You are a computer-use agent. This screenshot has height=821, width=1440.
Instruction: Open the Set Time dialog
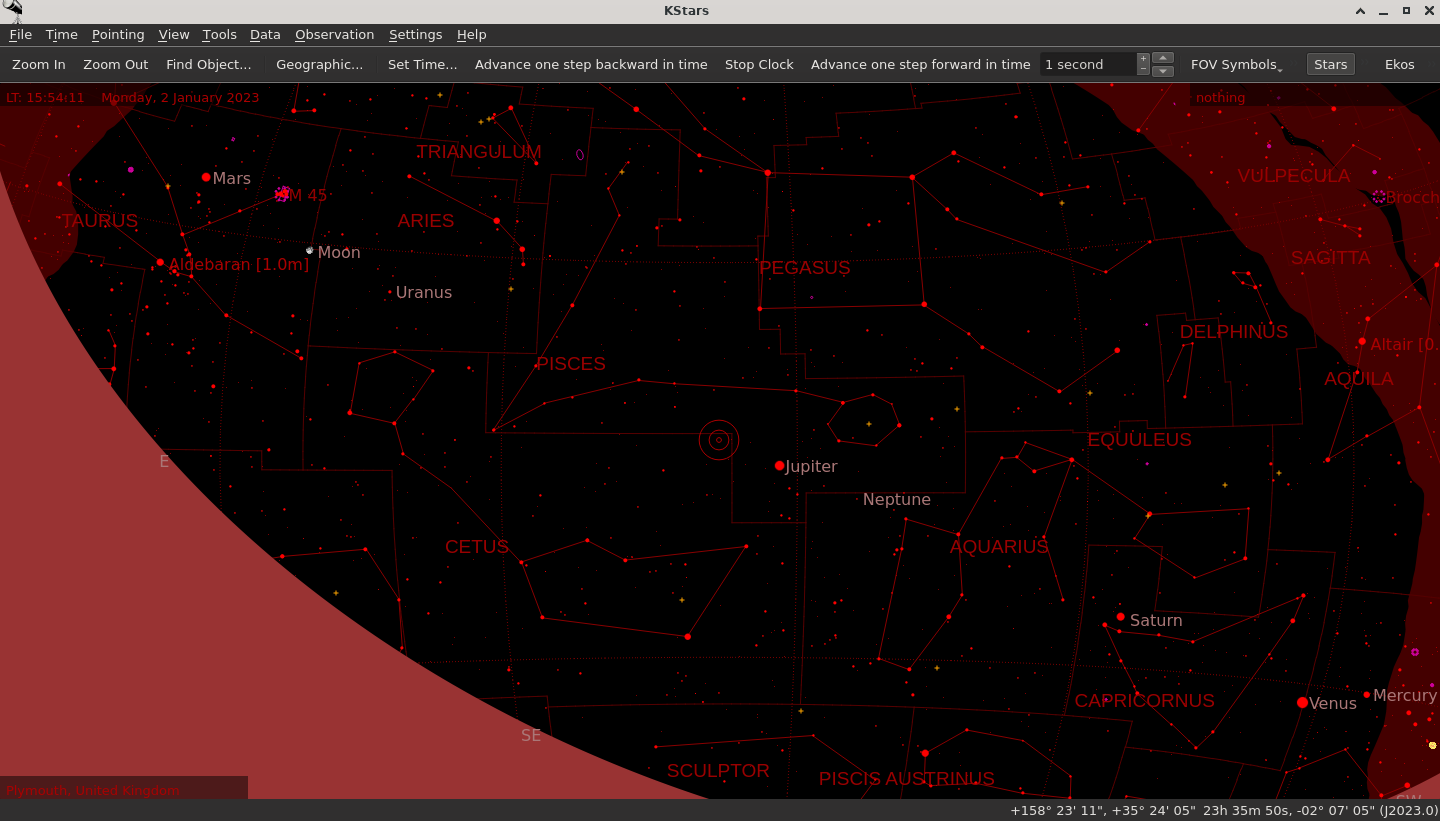tap(422, 64)
